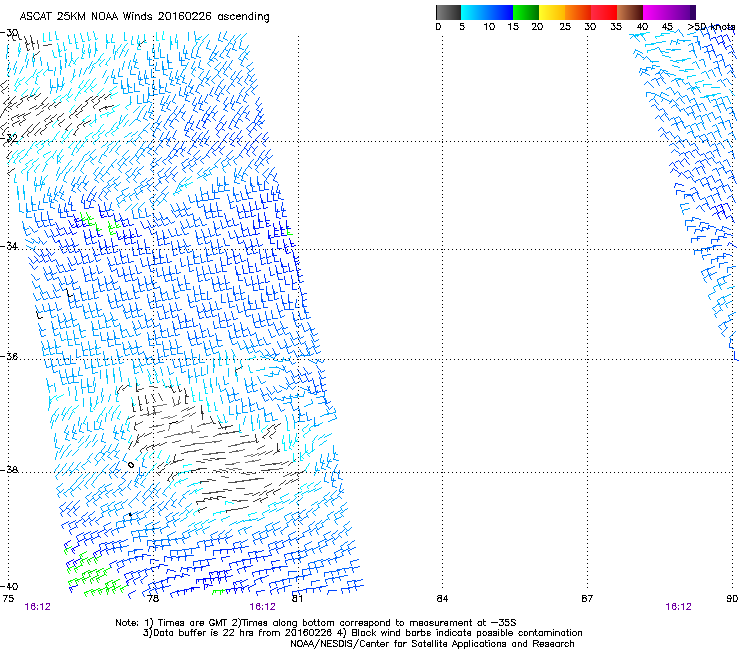The width and height of the screenshot is (740, 650).
Task: Click the 16:12 time label between 78 and 81
Action: [262, 607]
